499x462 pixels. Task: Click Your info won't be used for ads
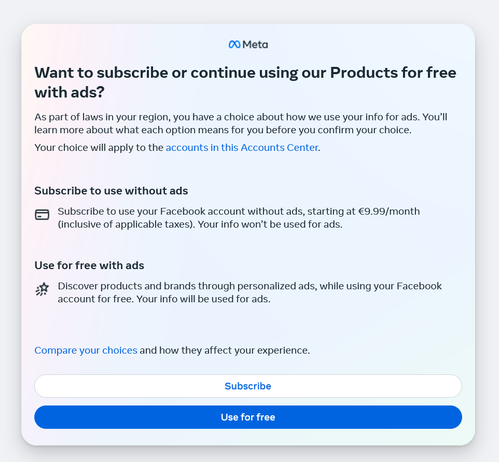(x=270, y=224)
